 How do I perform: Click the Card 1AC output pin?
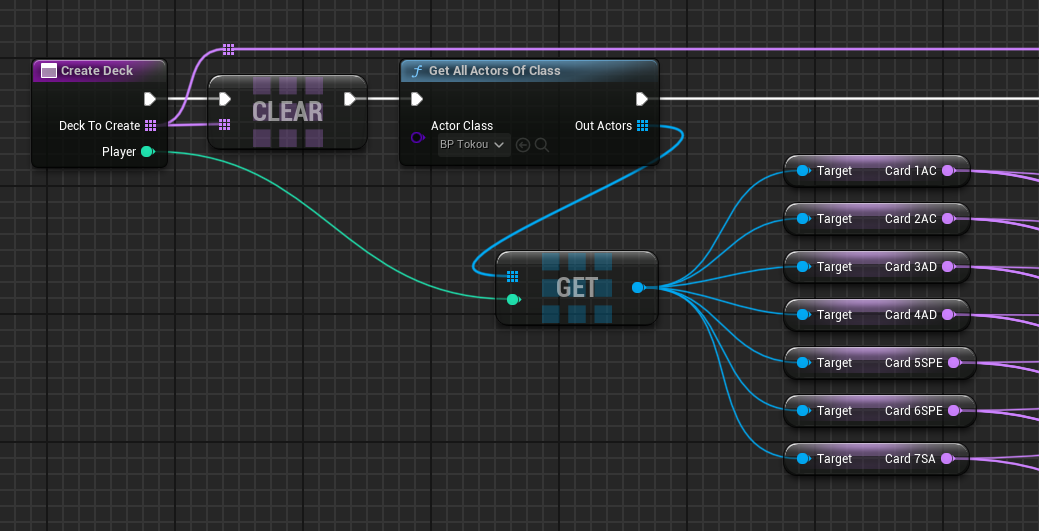948,171
